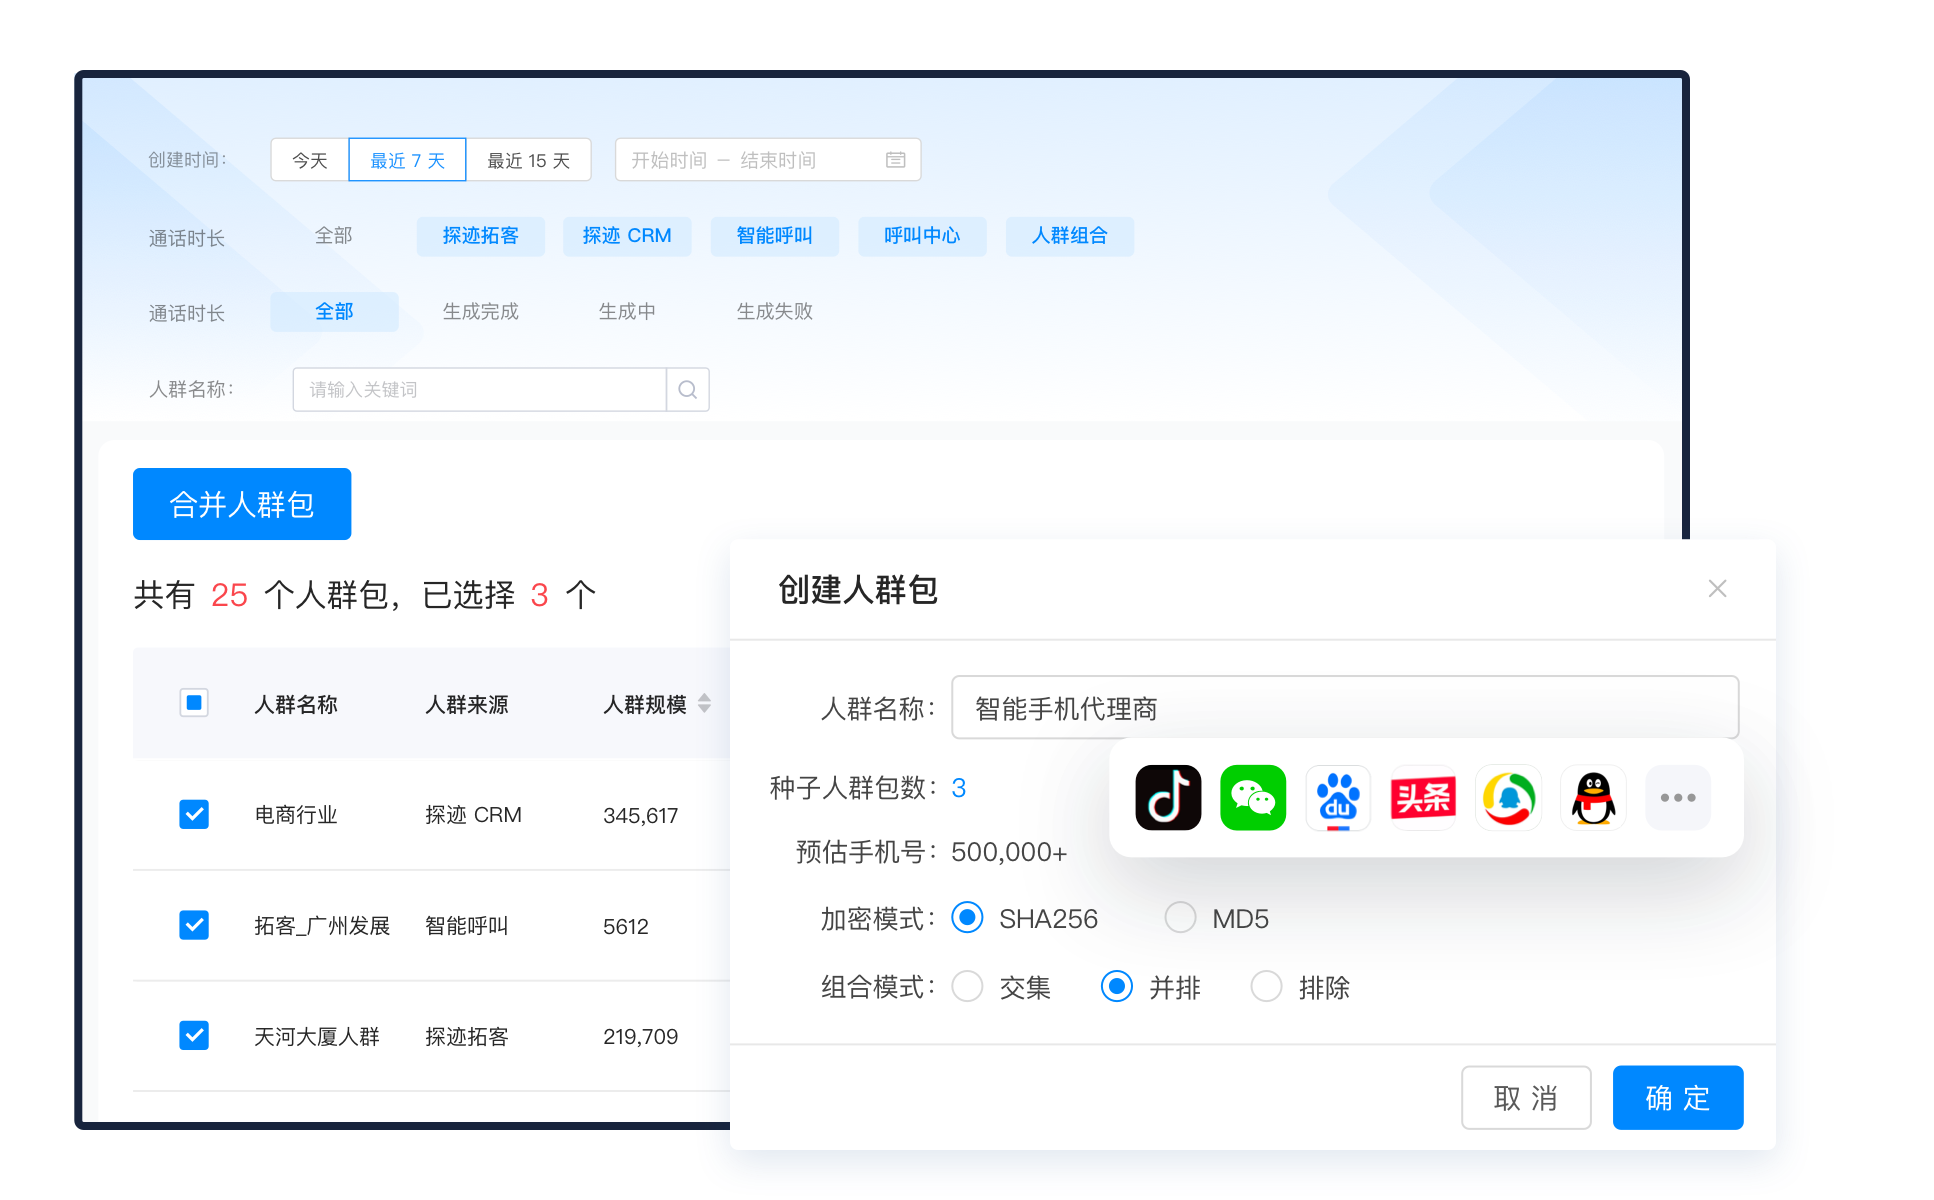Select the Tencent News platform icon
The height and width of the screenshot is (1200, 1934).
pyautogui.click(x=1507, y=797)
